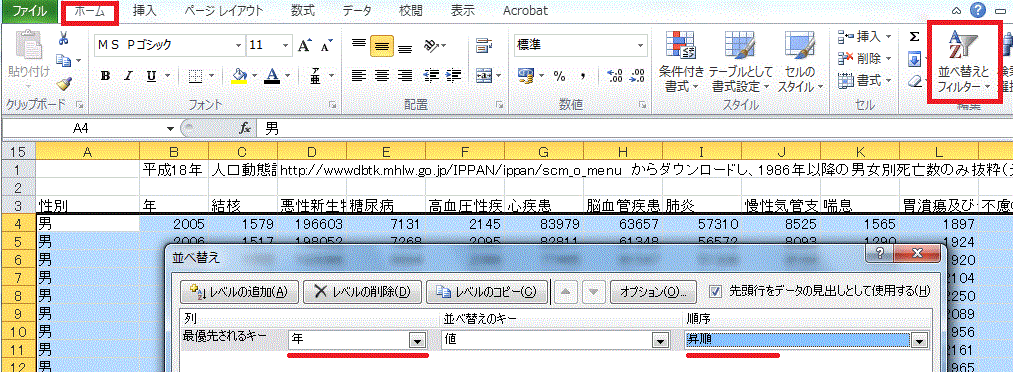Toggle Bold formatting
1013x372 pixels.
click(106, 76)
